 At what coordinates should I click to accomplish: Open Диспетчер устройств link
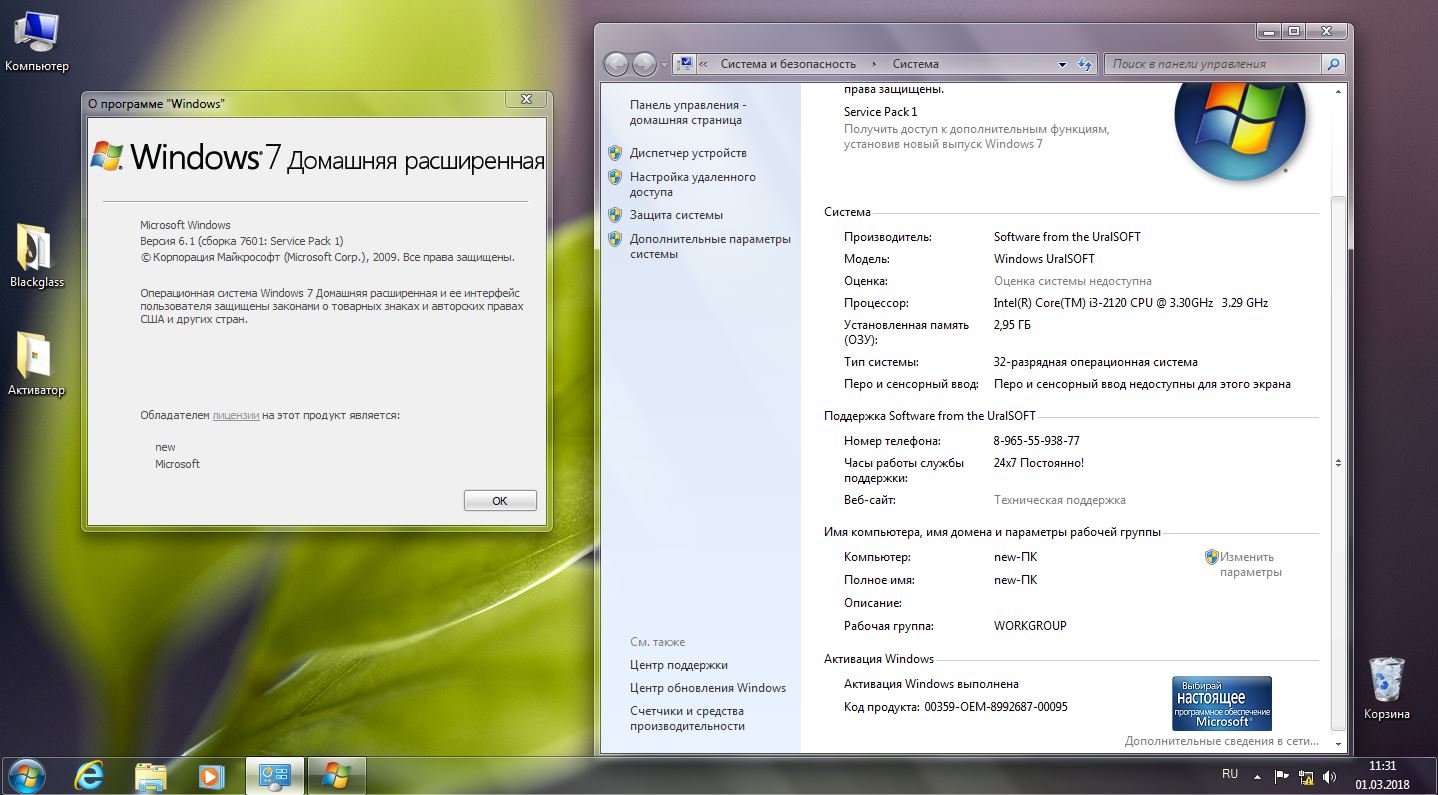coord(688,153)
